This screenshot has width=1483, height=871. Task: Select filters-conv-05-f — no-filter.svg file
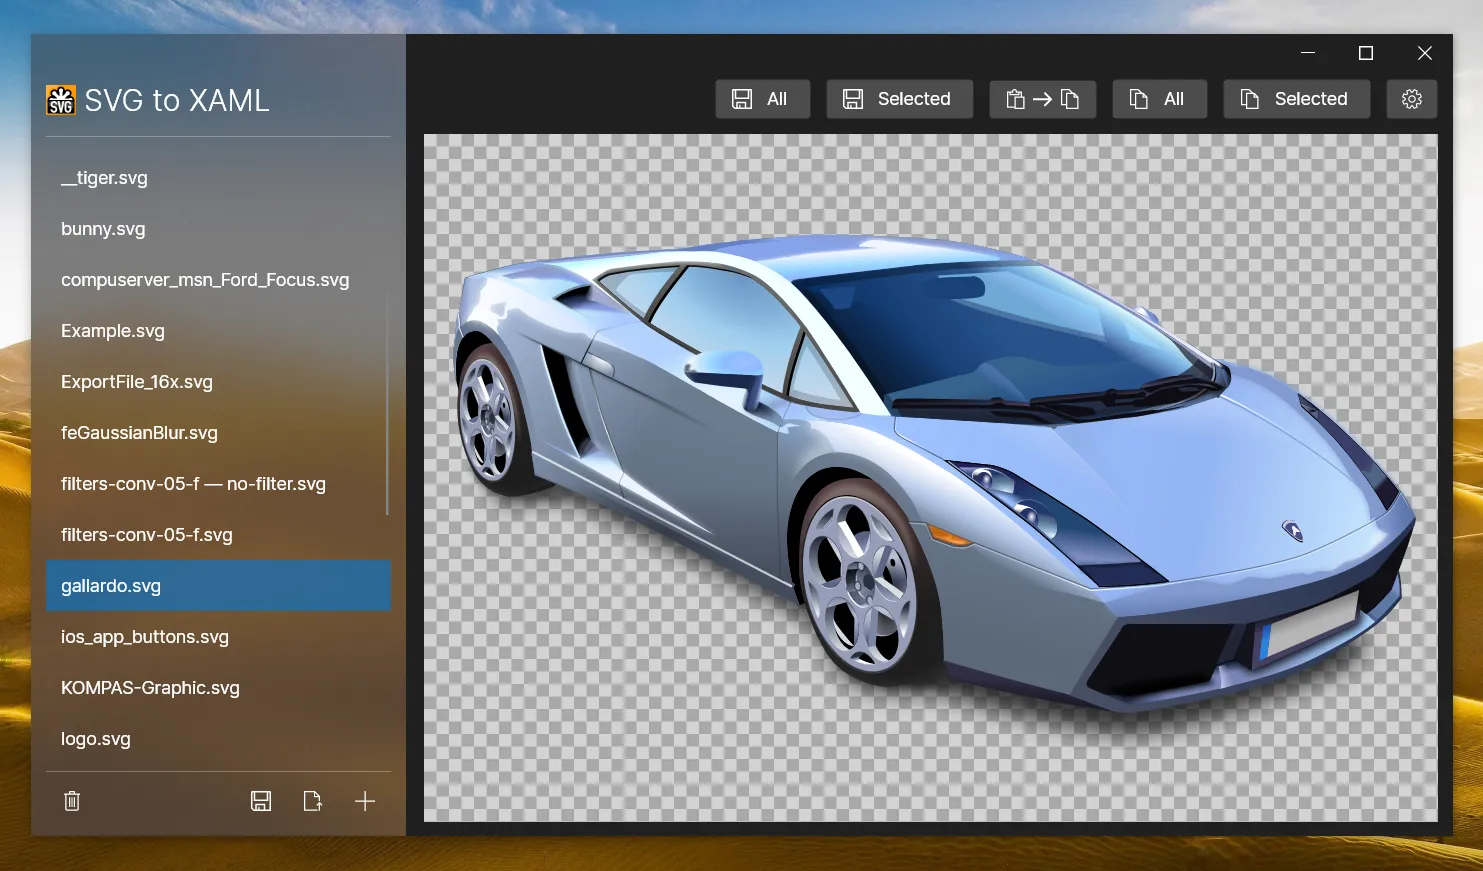tap(218, 484)
